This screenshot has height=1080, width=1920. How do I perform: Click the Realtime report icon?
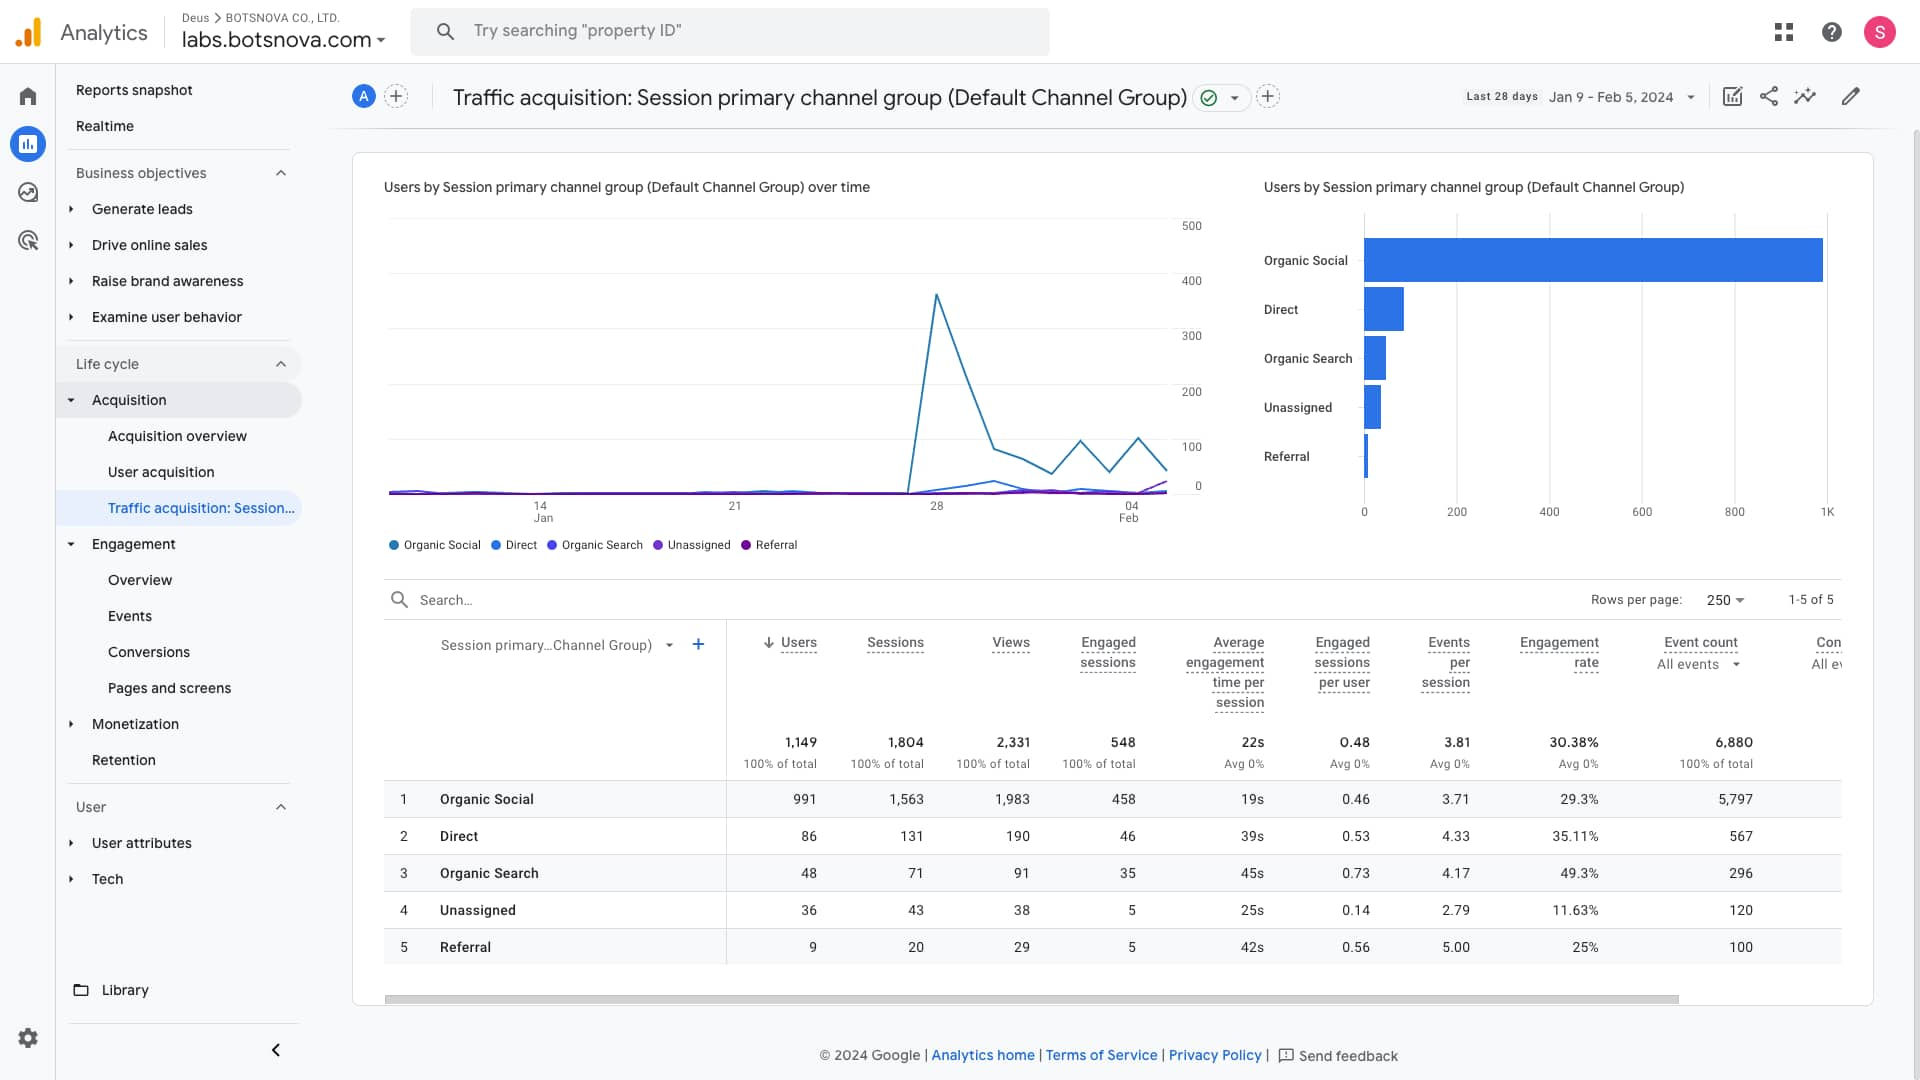click(104, 125)
